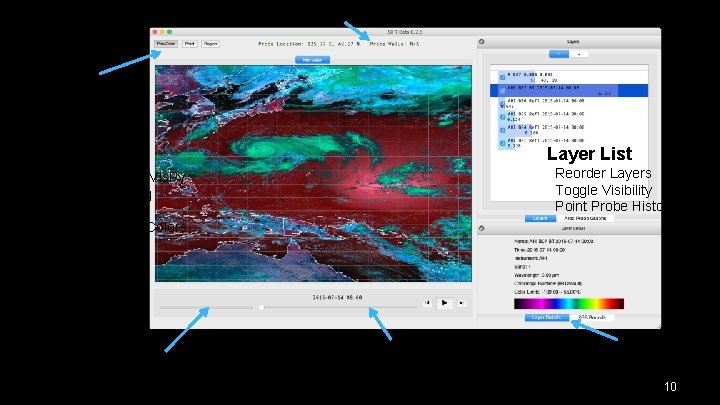Click the Probe Location readout text

[309, 44]
